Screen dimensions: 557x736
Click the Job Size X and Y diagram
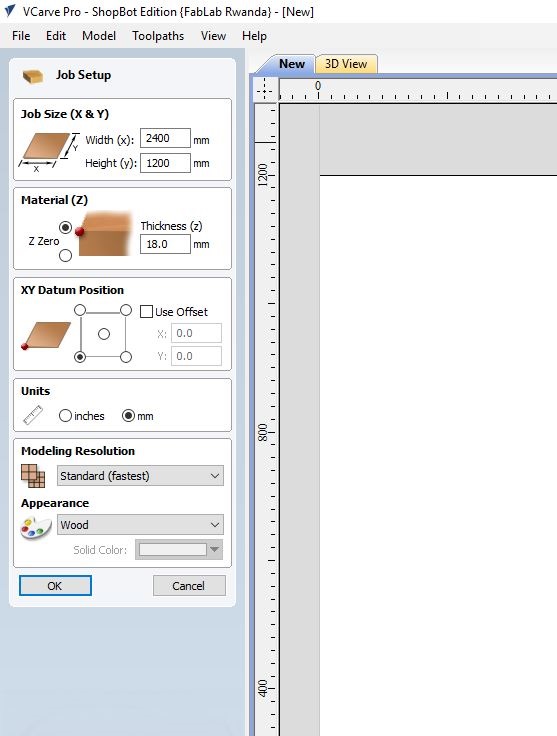click(48, 152)
